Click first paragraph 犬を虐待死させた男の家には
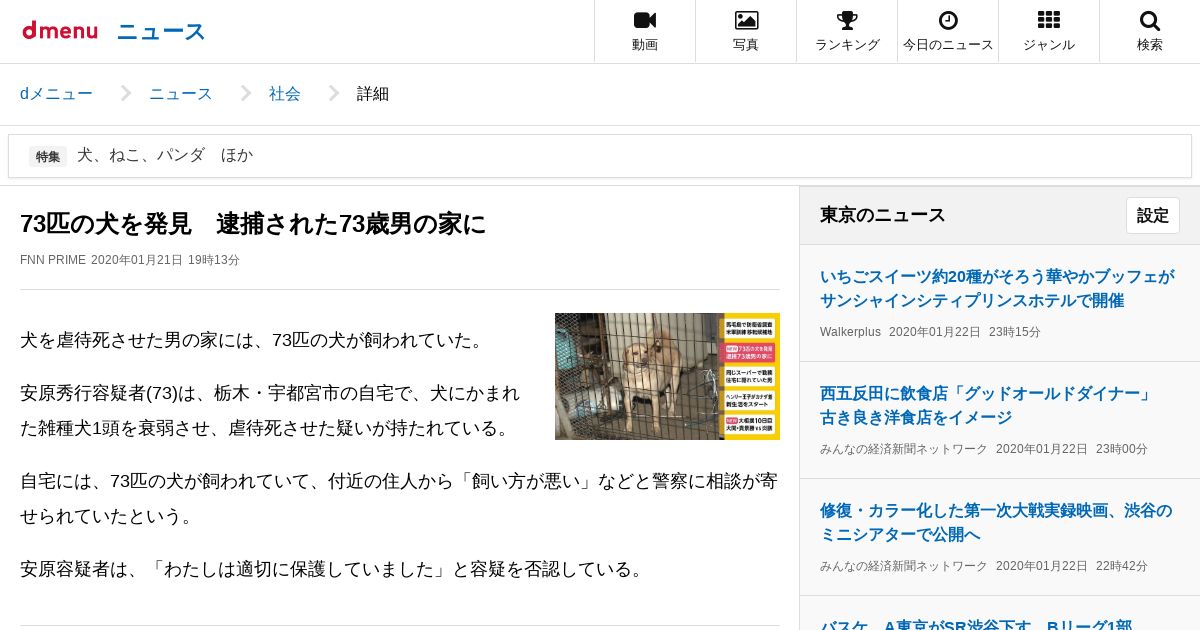This screenshot has width=1200, height=630. pos(254,340)
